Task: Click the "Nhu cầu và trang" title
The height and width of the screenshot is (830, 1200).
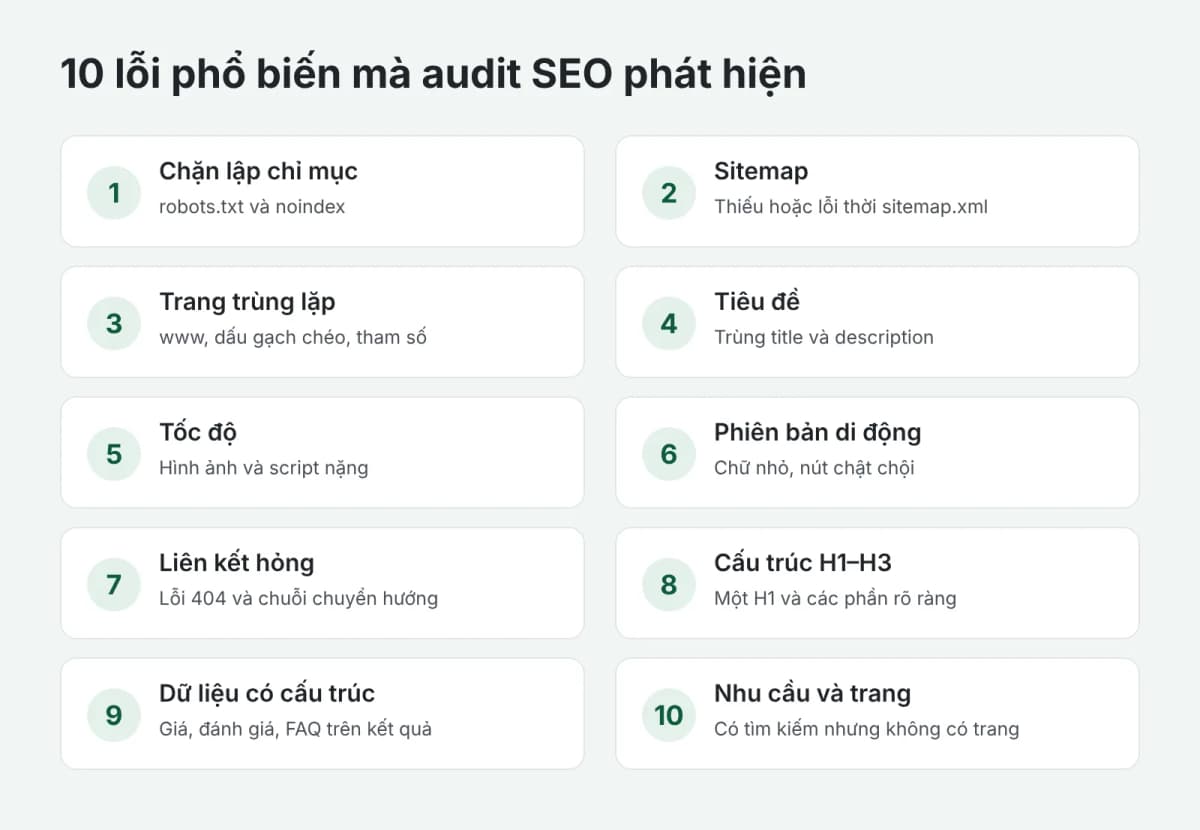Action: click(x=813, y=694)
